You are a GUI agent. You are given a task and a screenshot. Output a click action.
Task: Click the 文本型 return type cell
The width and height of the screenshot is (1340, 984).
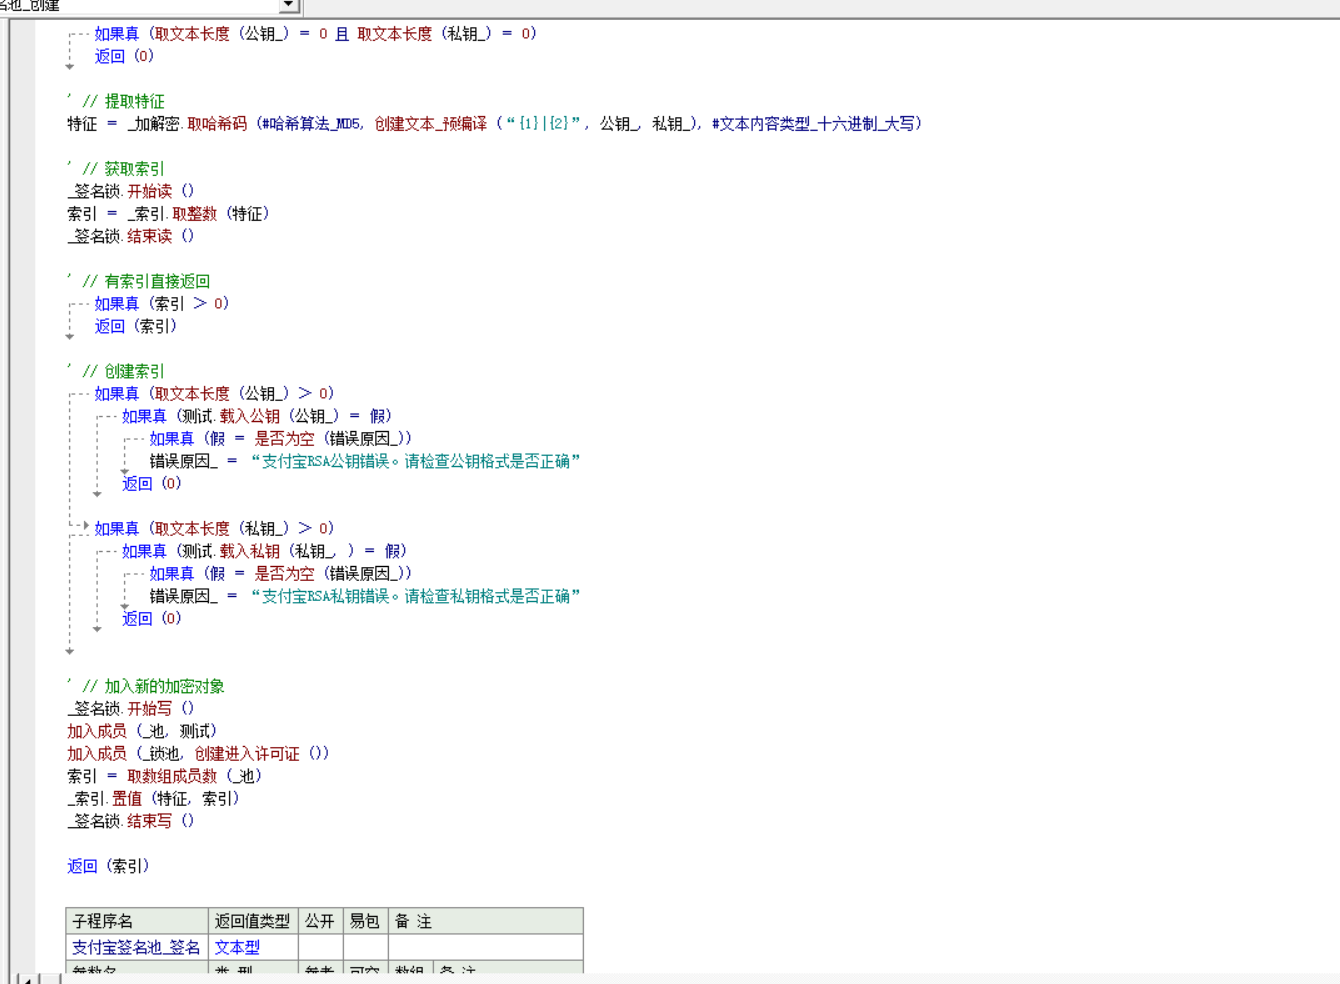(x=253, y=947)
